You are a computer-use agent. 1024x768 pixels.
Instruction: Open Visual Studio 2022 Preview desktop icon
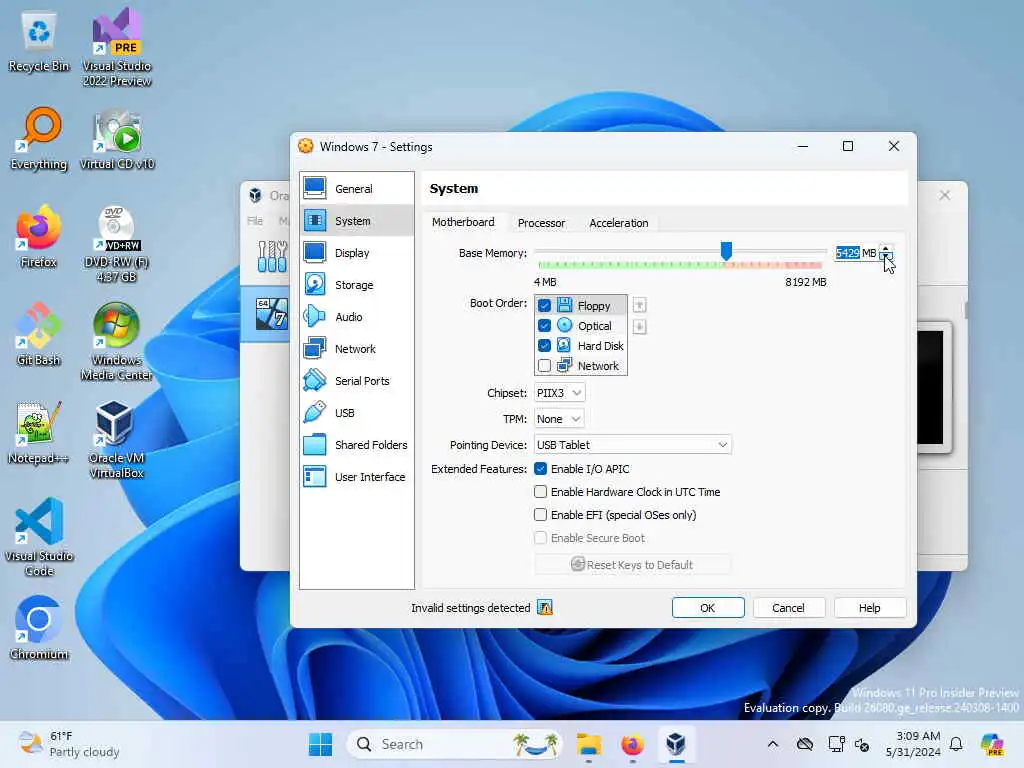click(x=117, y=47)
